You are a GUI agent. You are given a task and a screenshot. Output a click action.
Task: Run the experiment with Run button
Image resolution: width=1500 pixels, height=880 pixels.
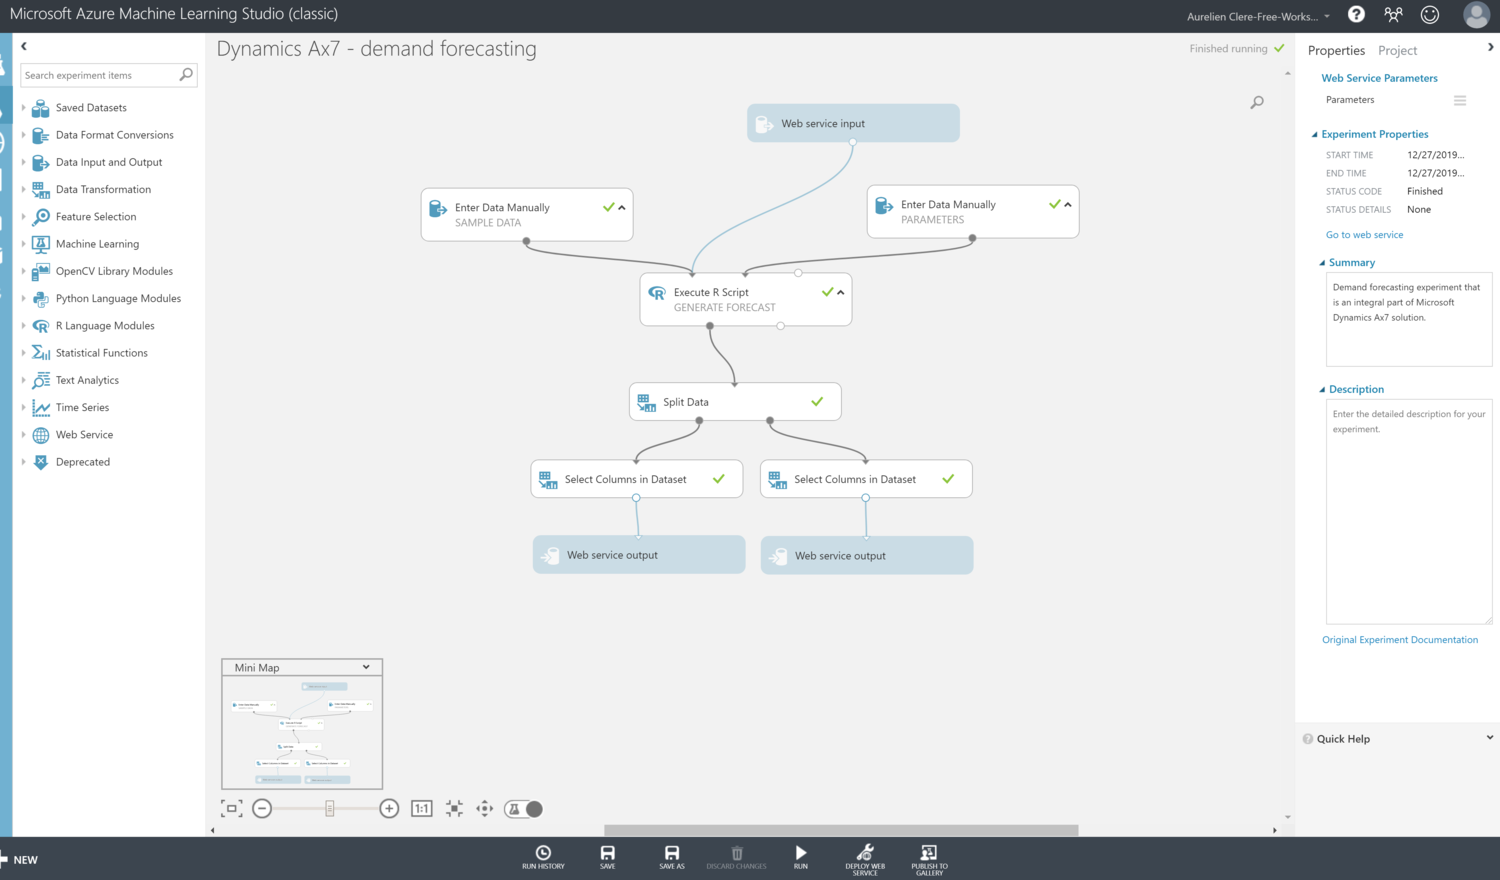[x=801, y=853]
